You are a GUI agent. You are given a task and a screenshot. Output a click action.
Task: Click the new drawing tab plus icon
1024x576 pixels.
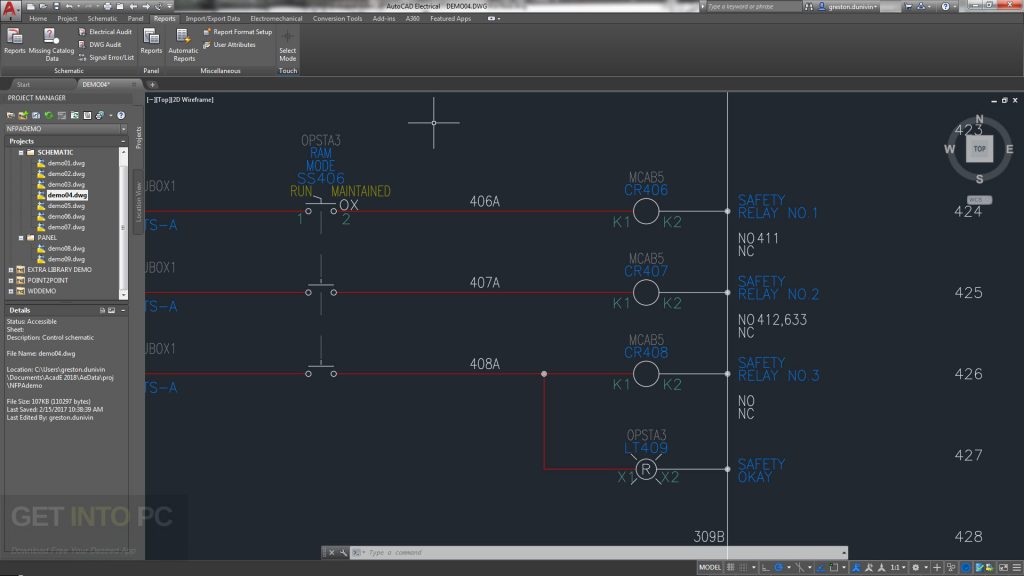pyautogui.click(x=152, y=85)
